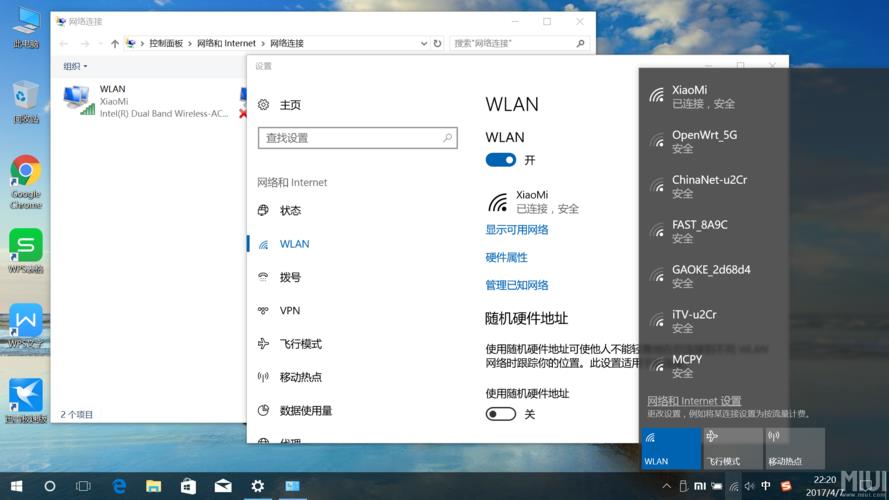Switch to Settings app on the taskbar

coord(257,486)
